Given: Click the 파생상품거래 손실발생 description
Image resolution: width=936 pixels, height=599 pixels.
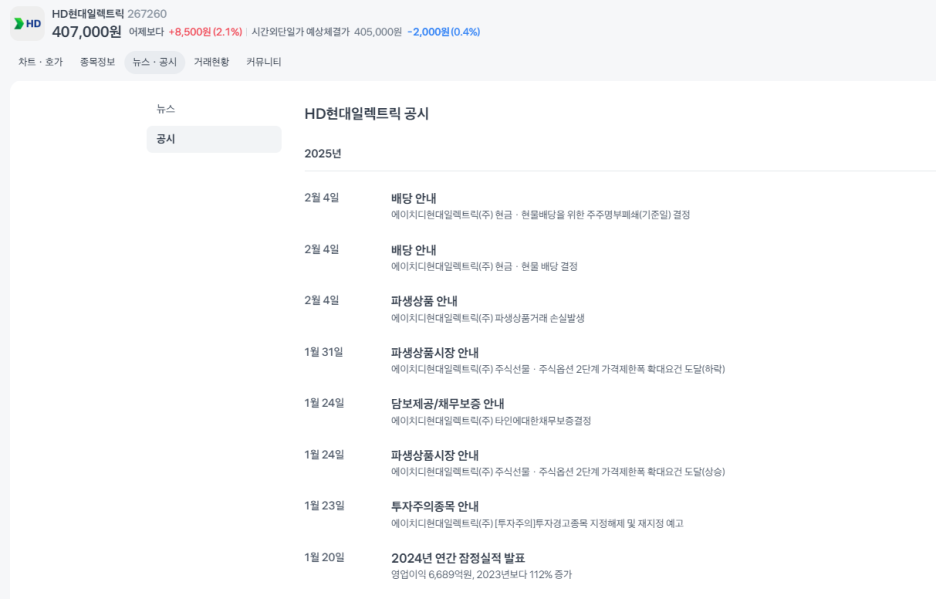Looking at the screenshot, I should (x=488, y=318).
